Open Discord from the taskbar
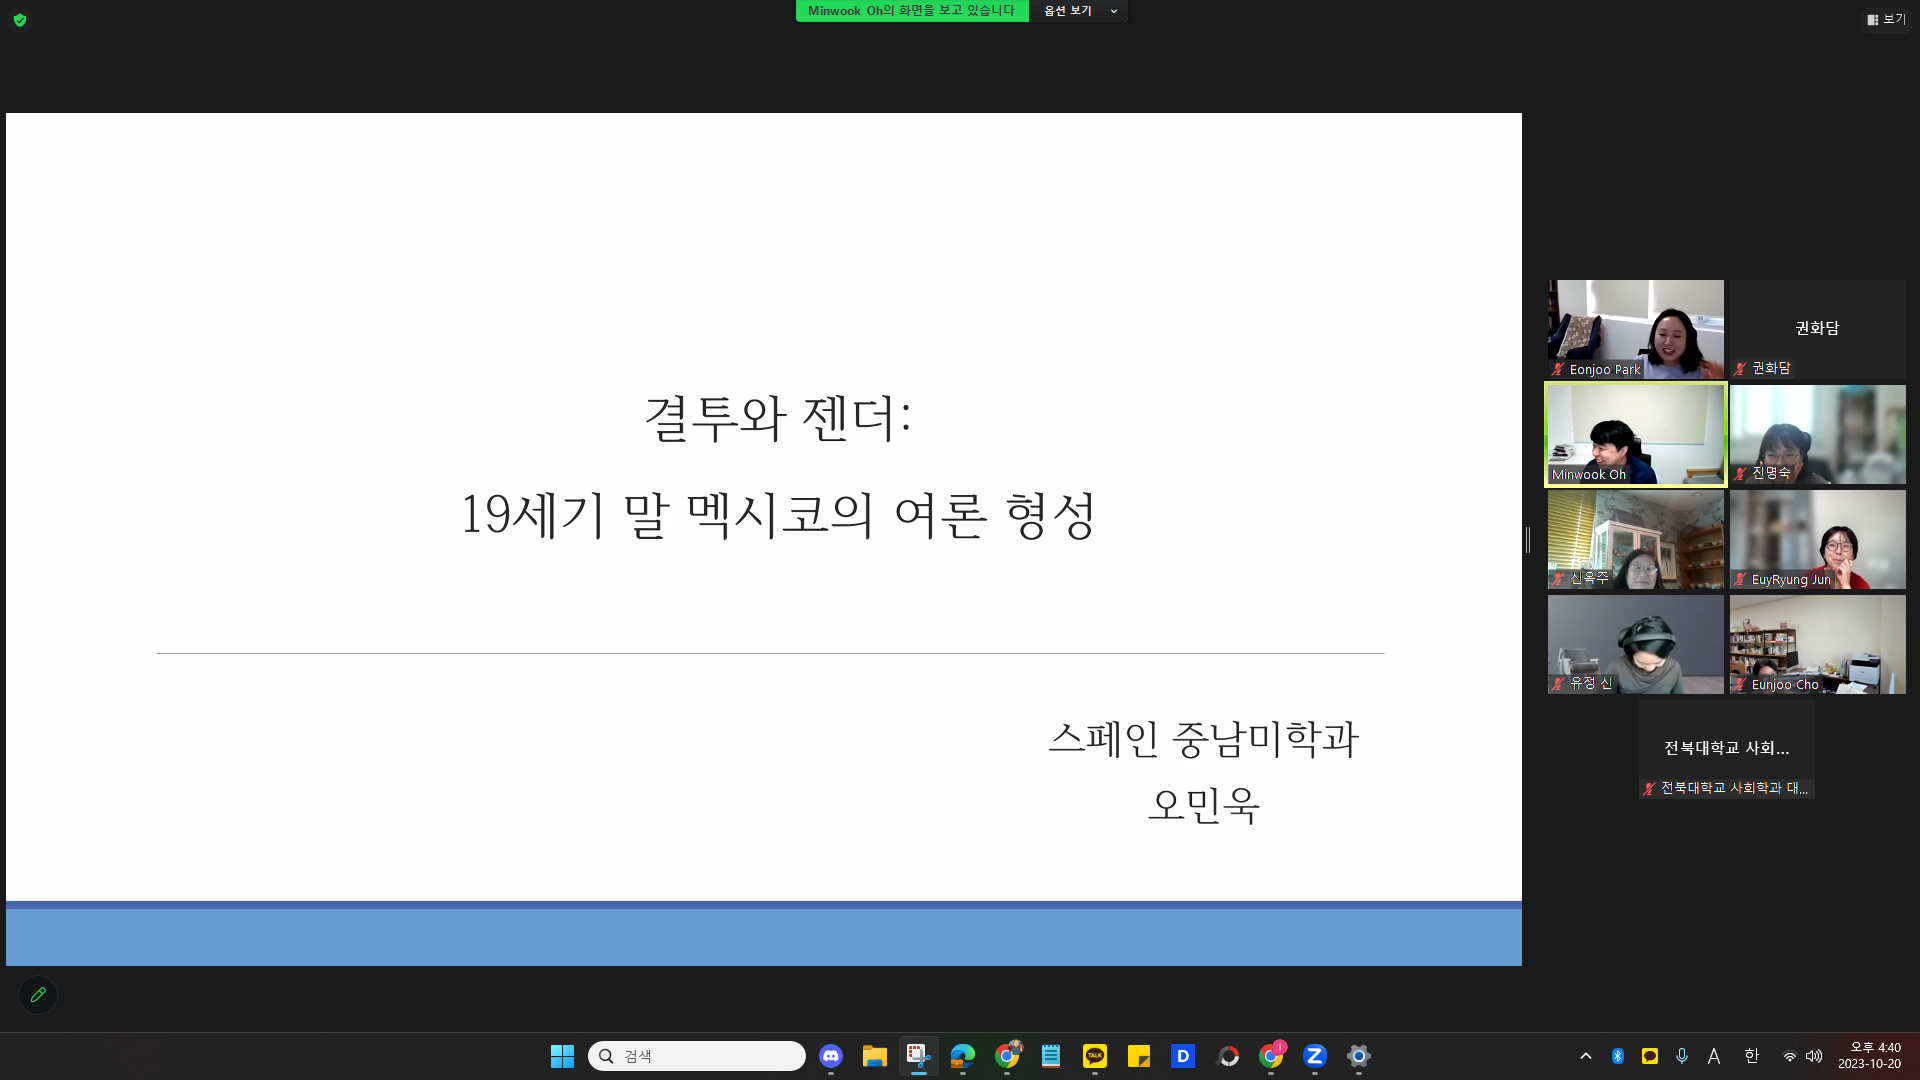 point(830,1056)
